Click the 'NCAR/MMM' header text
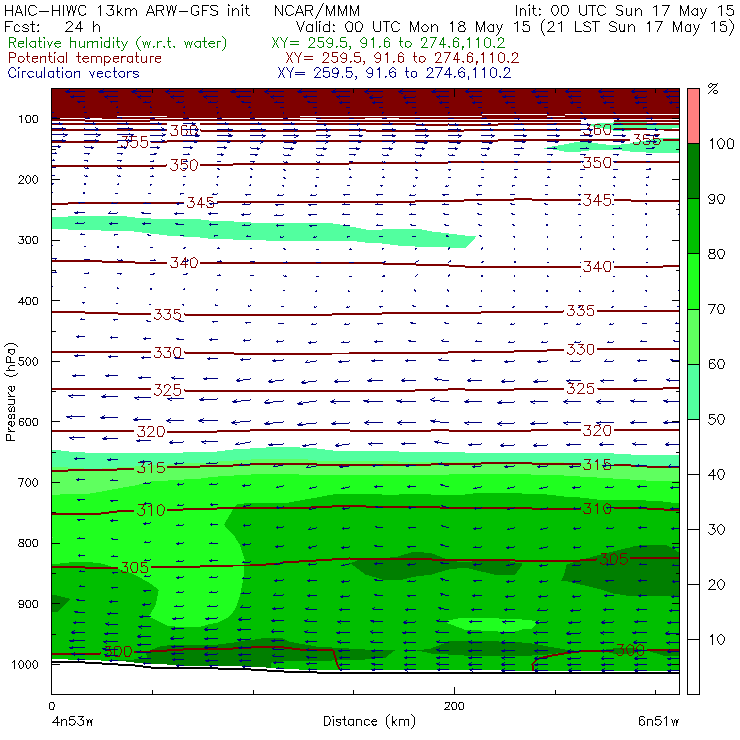The width and height of the screenshot is (740, 740). click(317, 10)
